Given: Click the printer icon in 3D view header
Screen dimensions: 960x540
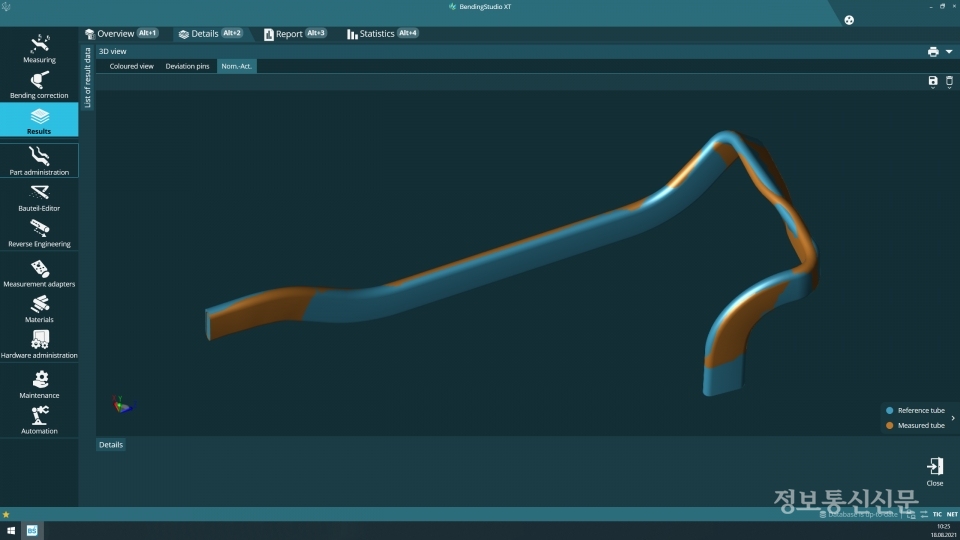Looking at the screenshot, I should point(933,51).
